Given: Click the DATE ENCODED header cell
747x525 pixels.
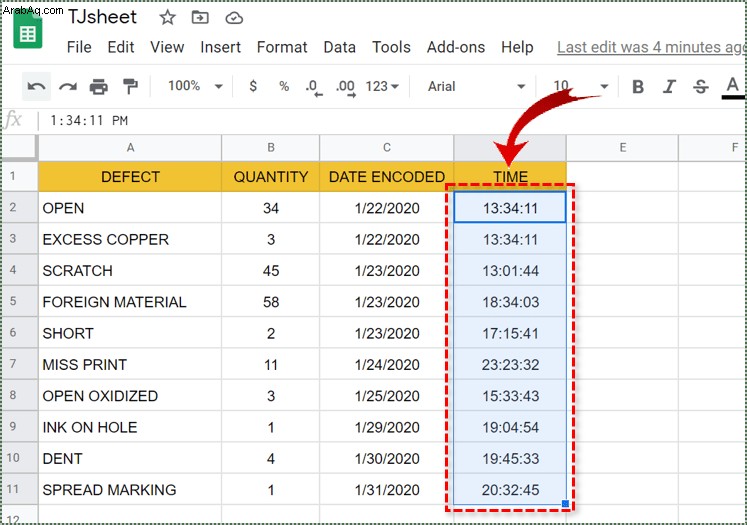Looking at the screenshot, I should click(387, 177).
